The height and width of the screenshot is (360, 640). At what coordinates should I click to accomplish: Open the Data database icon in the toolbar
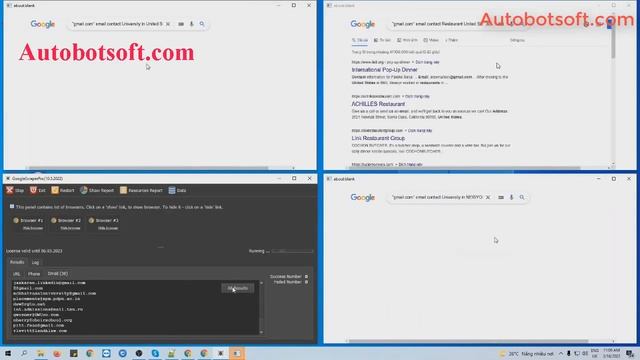coord(172,190)
